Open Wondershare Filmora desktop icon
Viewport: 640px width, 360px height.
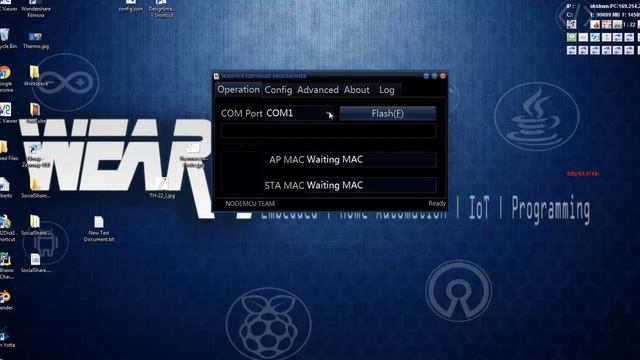36,9
